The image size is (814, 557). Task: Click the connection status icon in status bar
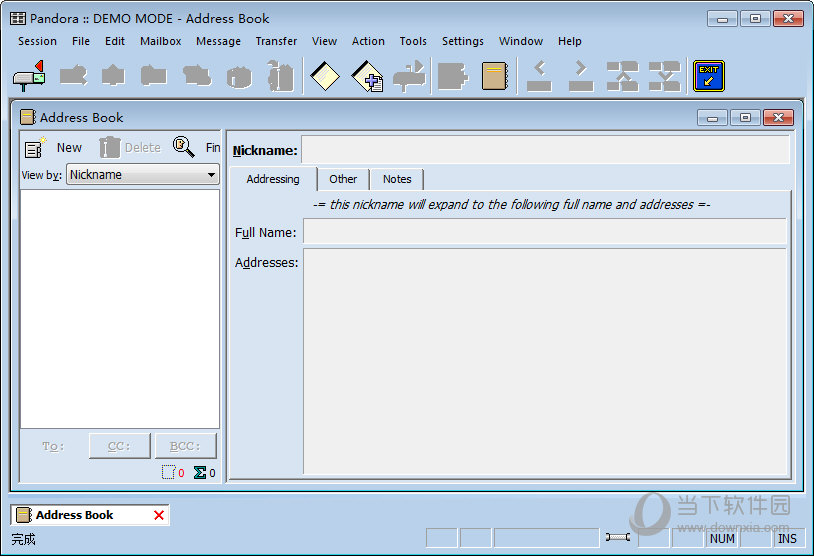pyautogui.click(x=618, y=537)
